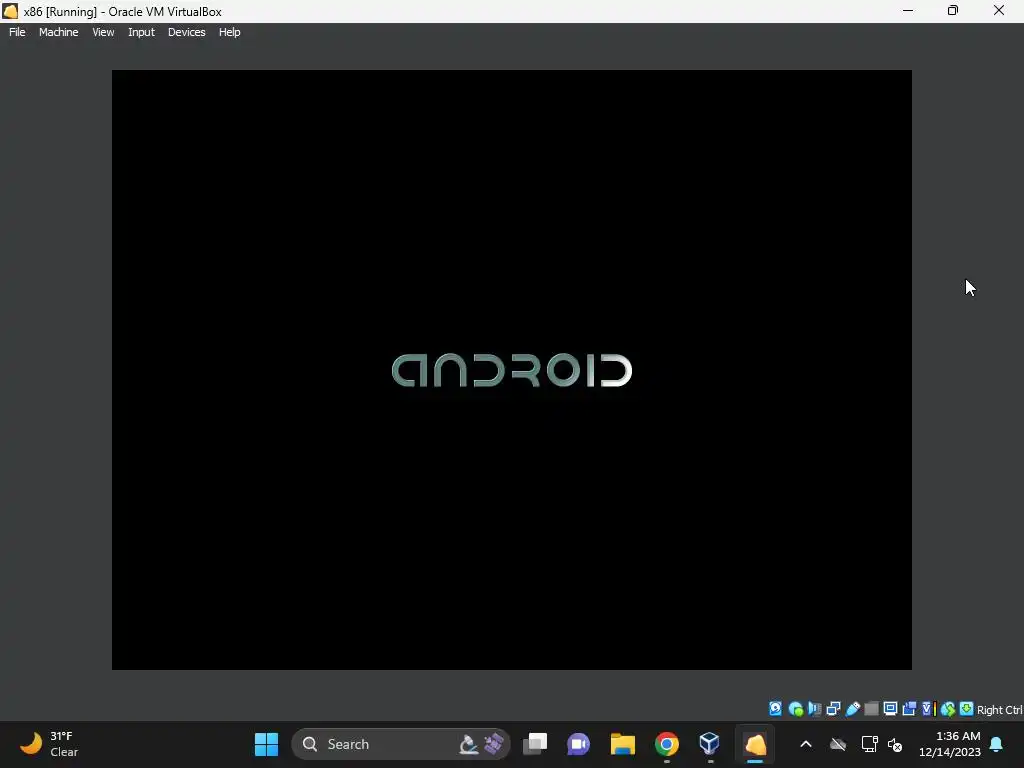Image resolution: width=1024 pixels, height=768 pixels.
Task: Click the taskbar Search box
Action: pyautogui.click(x=400, y=744)
